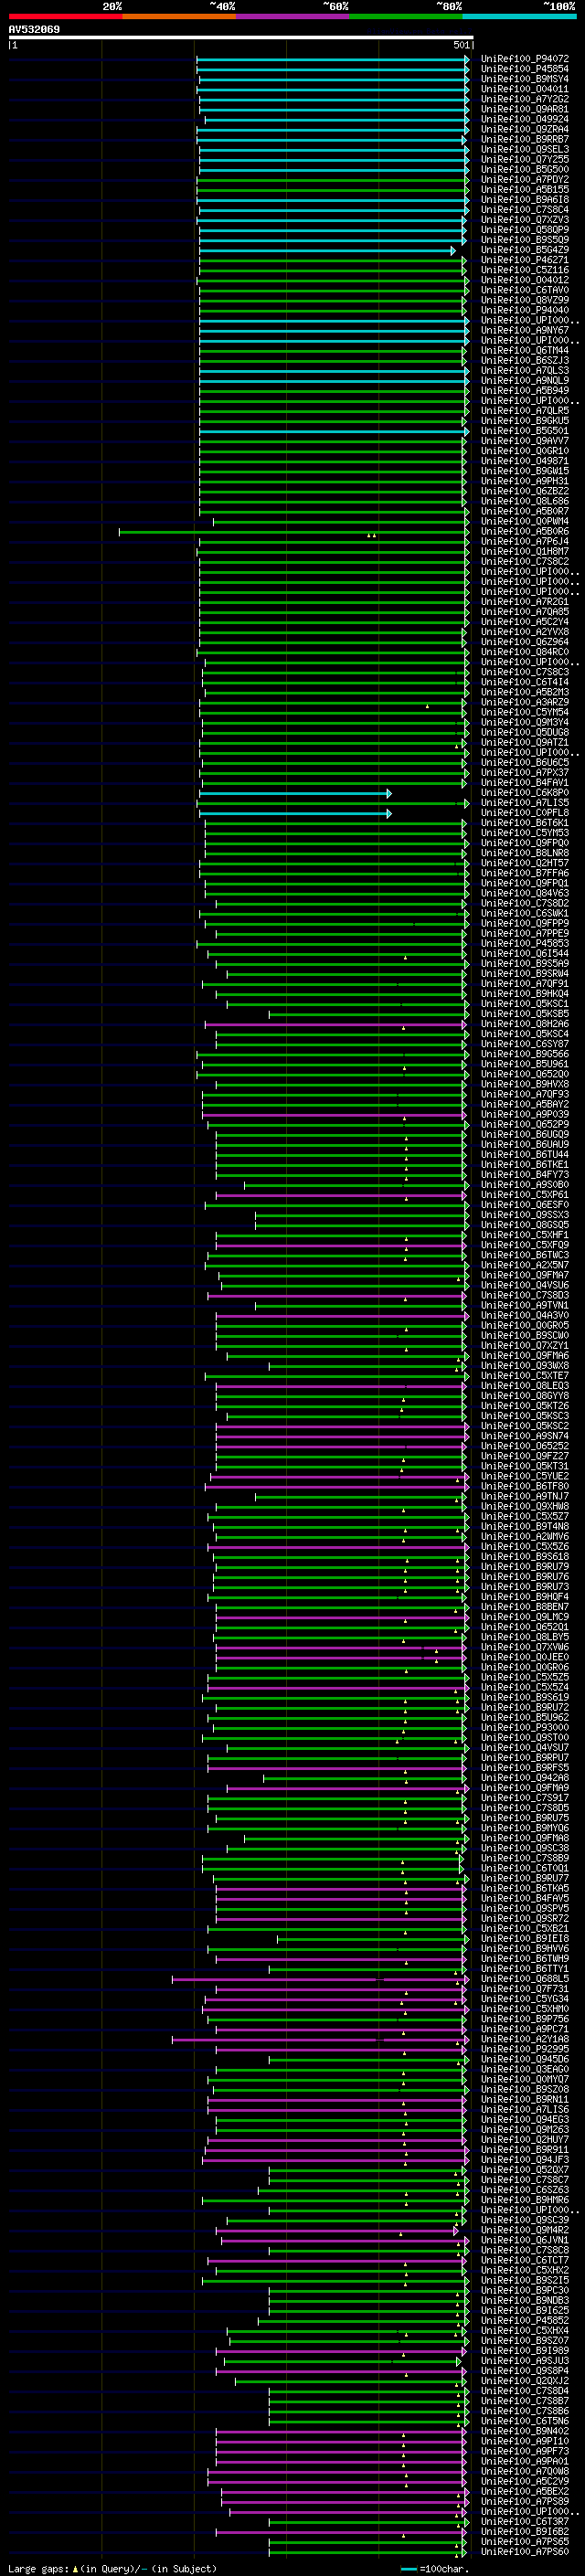
Task: Click hit label UniRef100_B7FFA6
Action: (x=525, y=873)
